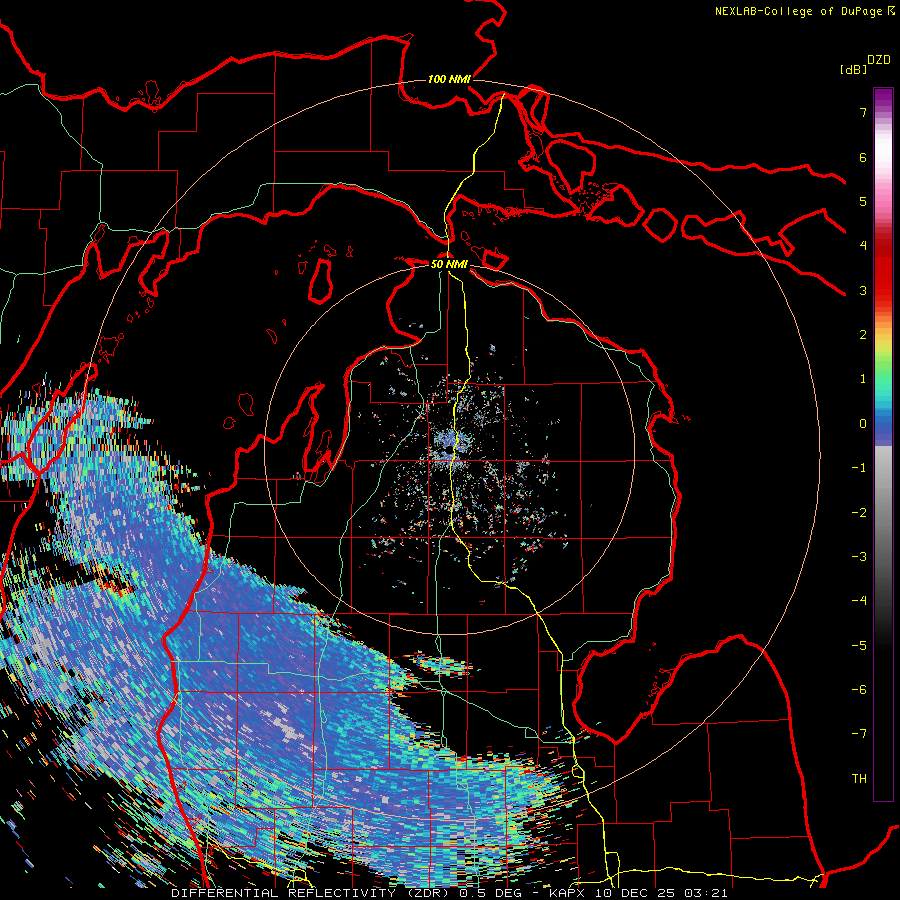The width and height of the screenshot is (900, 900).
Task: Click the blue 0 dB band on the color bar
Action: tap(883, 424)
